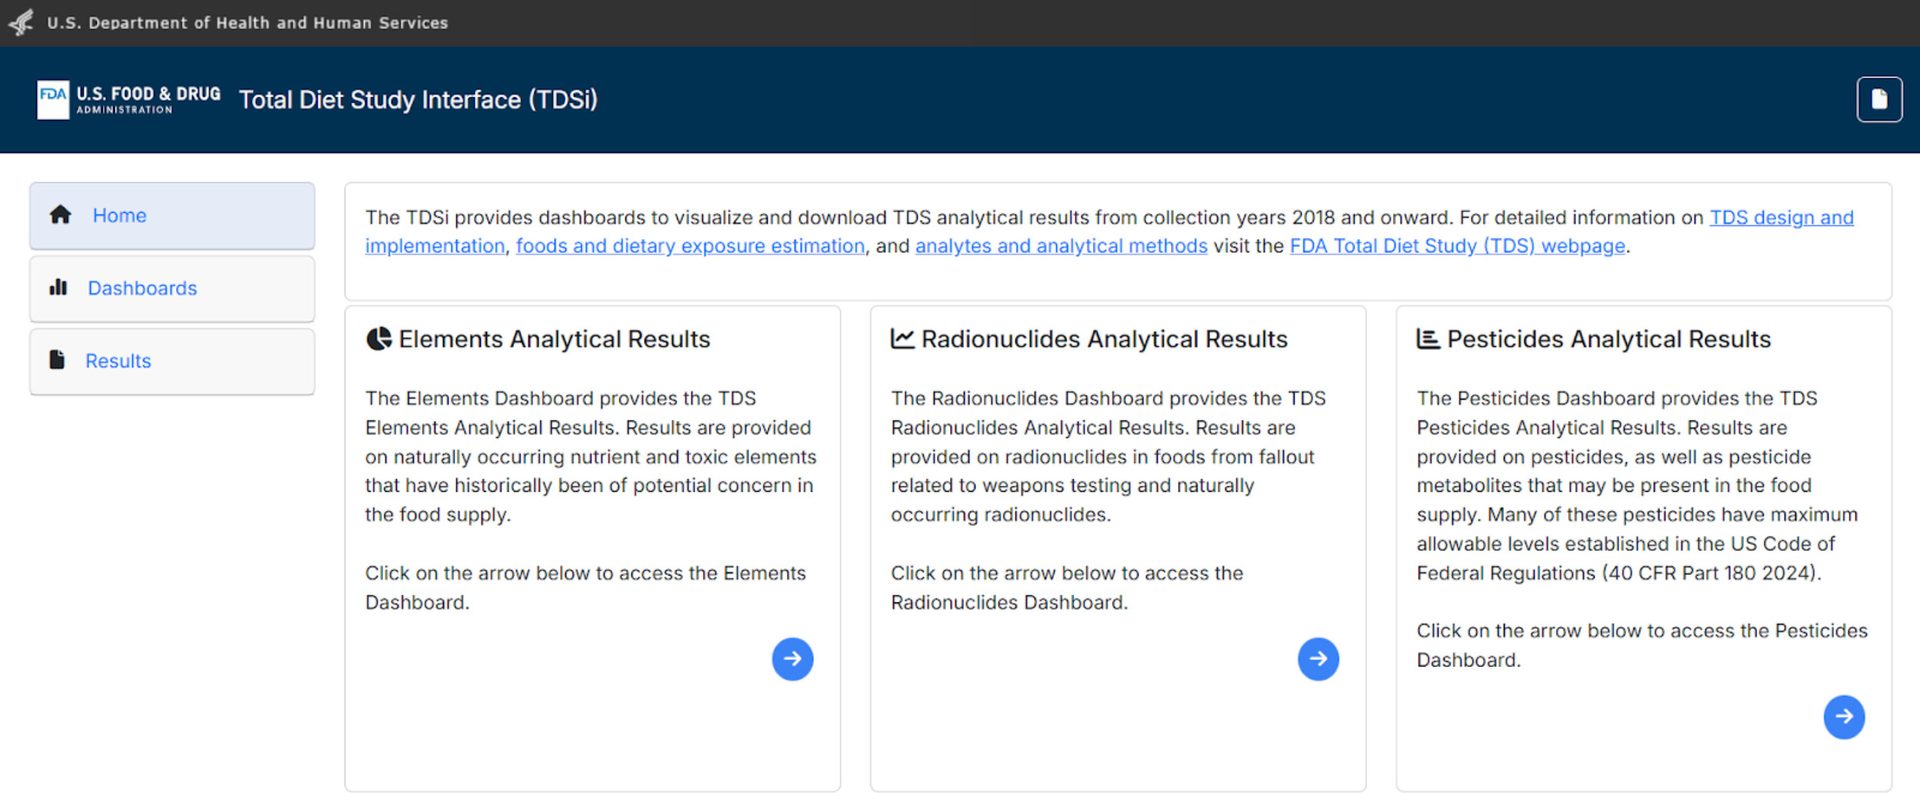
Task: Click the Elements Analytical Results heading
Action: [554, 339]
